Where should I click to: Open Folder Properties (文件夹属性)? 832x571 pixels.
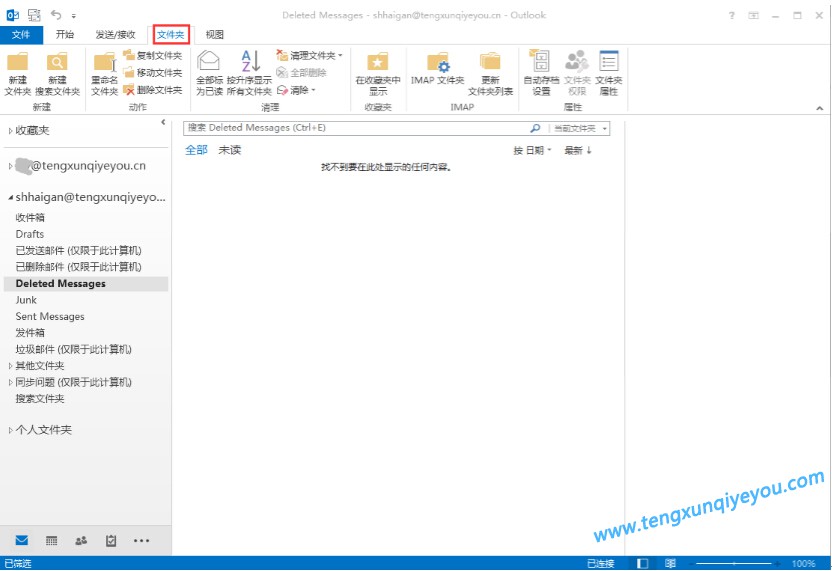(609, 74)
